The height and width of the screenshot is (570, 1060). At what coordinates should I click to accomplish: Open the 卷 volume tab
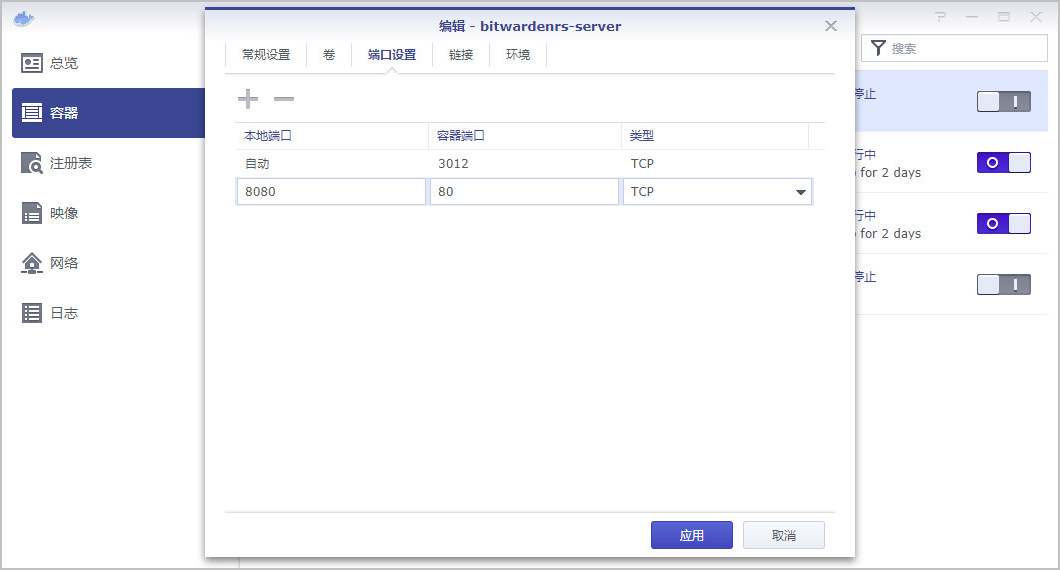[x=329, y=55]
